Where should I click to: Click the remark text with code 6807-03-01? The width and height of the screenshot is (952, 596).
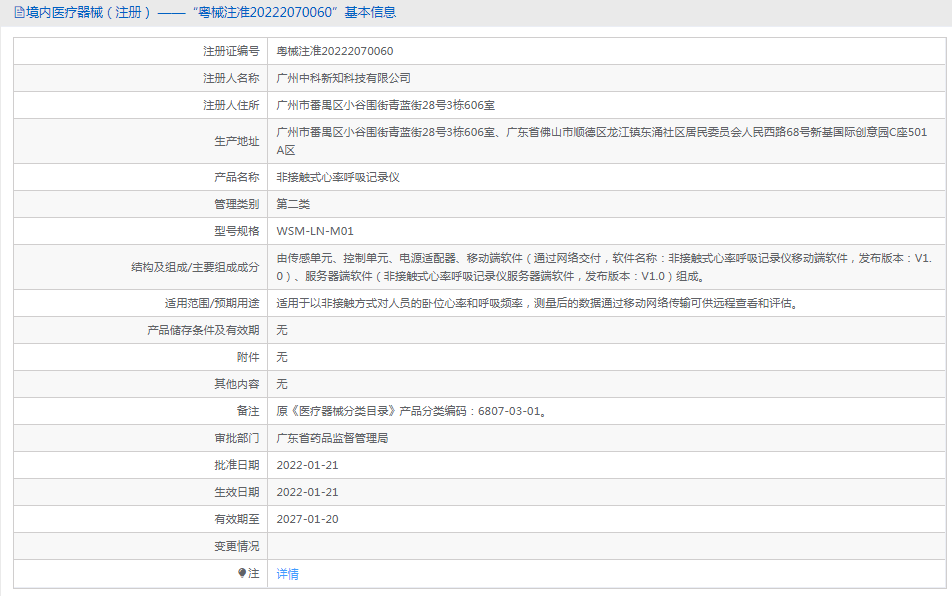tap(410, 411)
